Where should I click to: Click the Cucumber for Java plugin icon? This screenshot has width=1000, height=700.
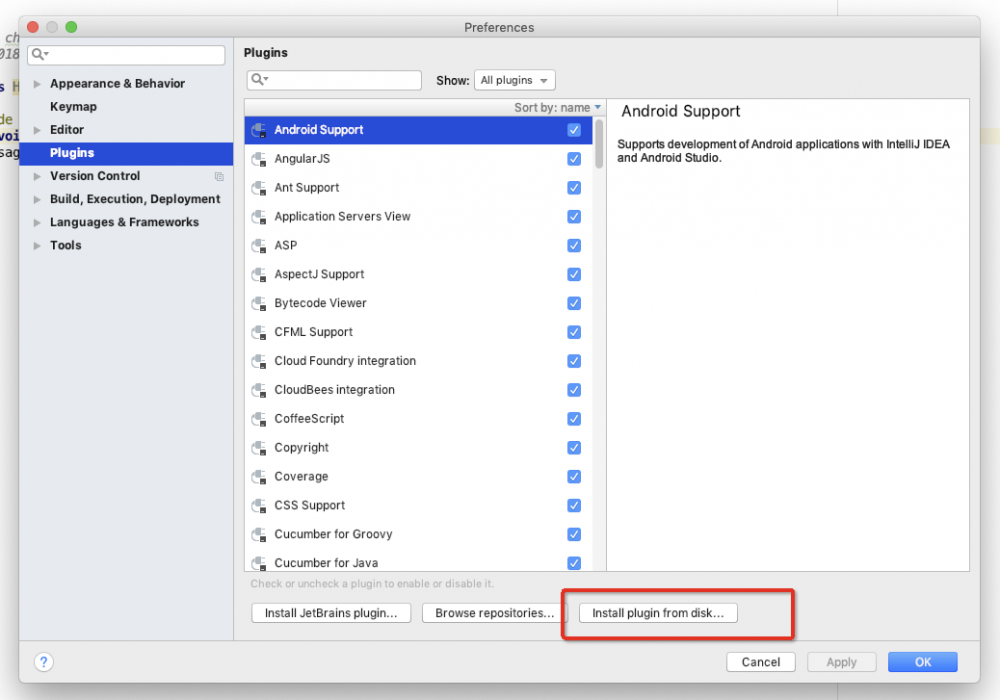pyautogui.click(x=260, y=563)
